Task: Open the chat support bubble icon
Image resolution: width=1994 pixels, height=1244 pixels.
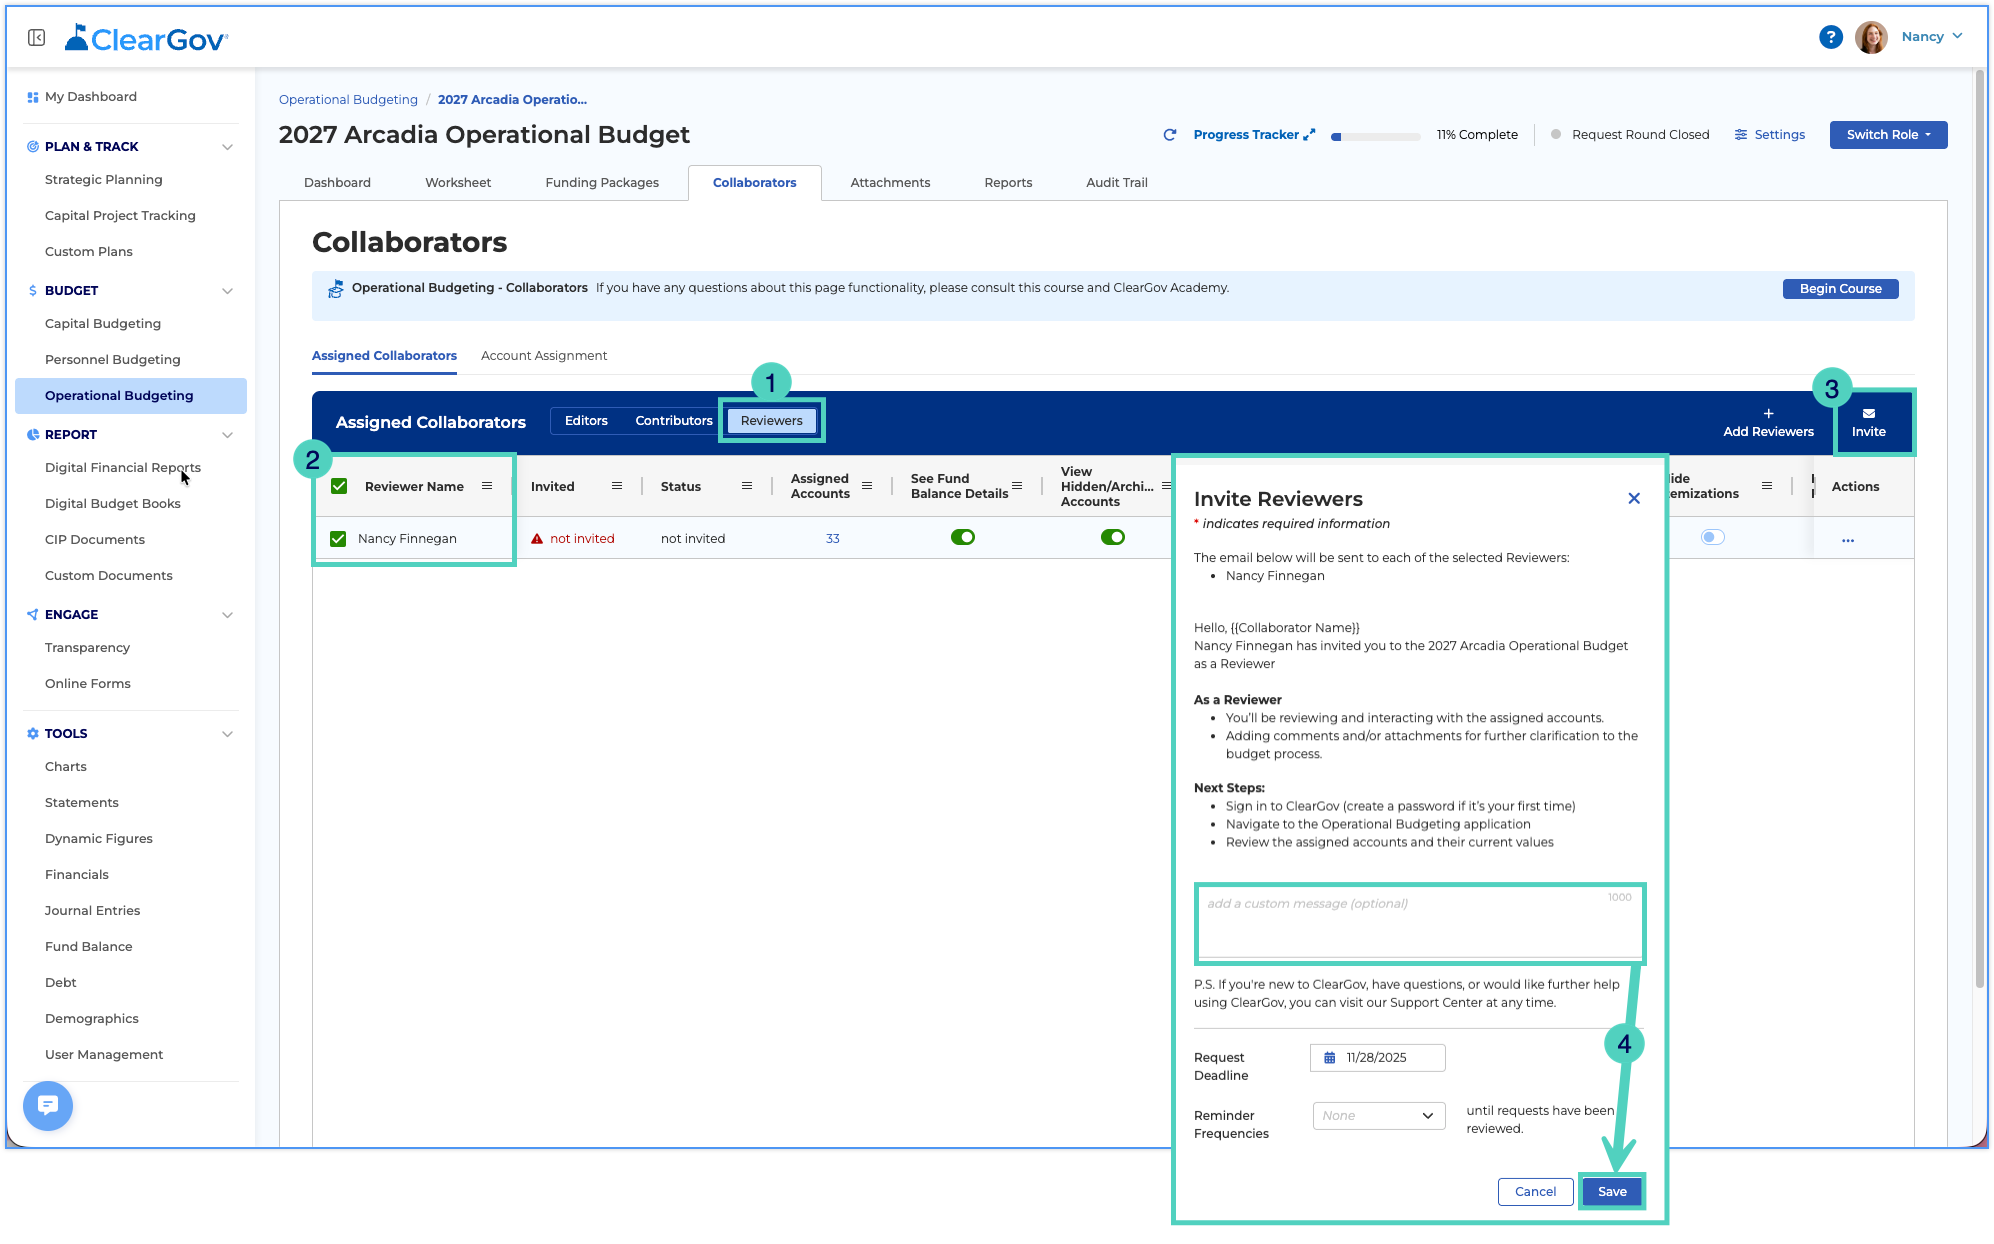Action: click(48, 1105)
